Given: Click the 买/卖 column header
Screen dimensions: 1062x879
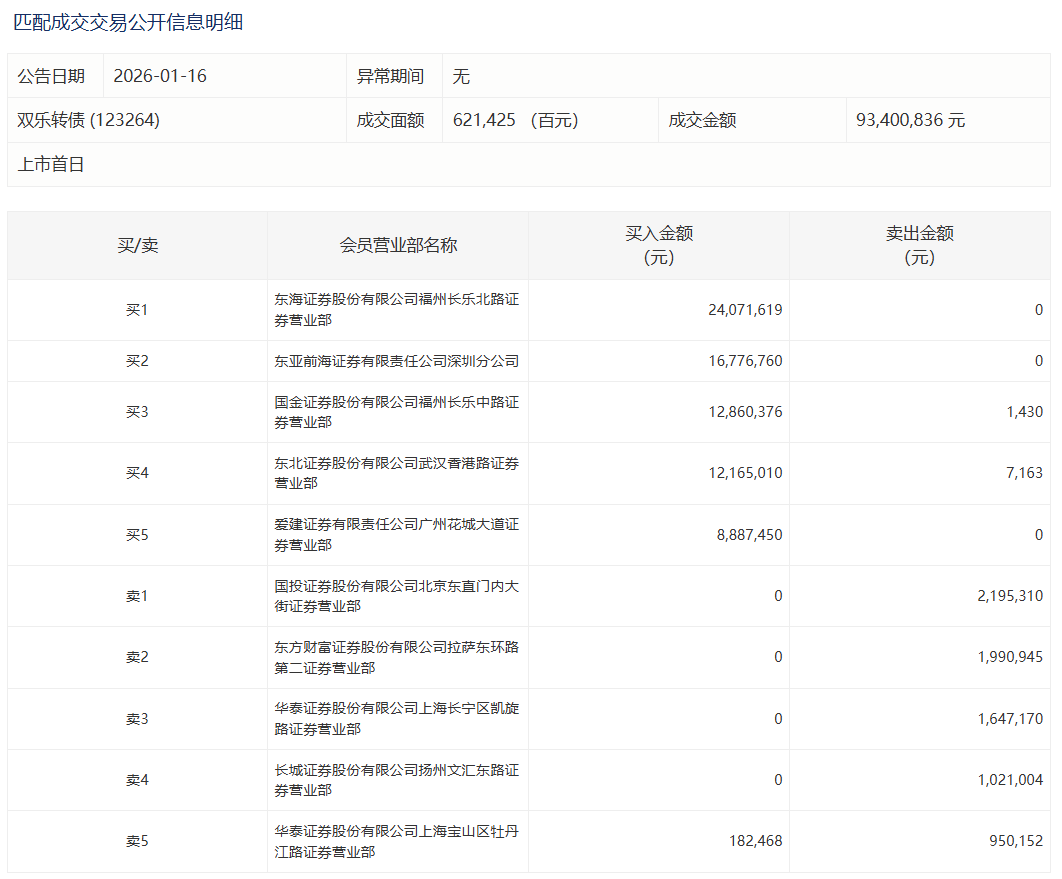Looking at the screenshot, I should click(137, 245).
